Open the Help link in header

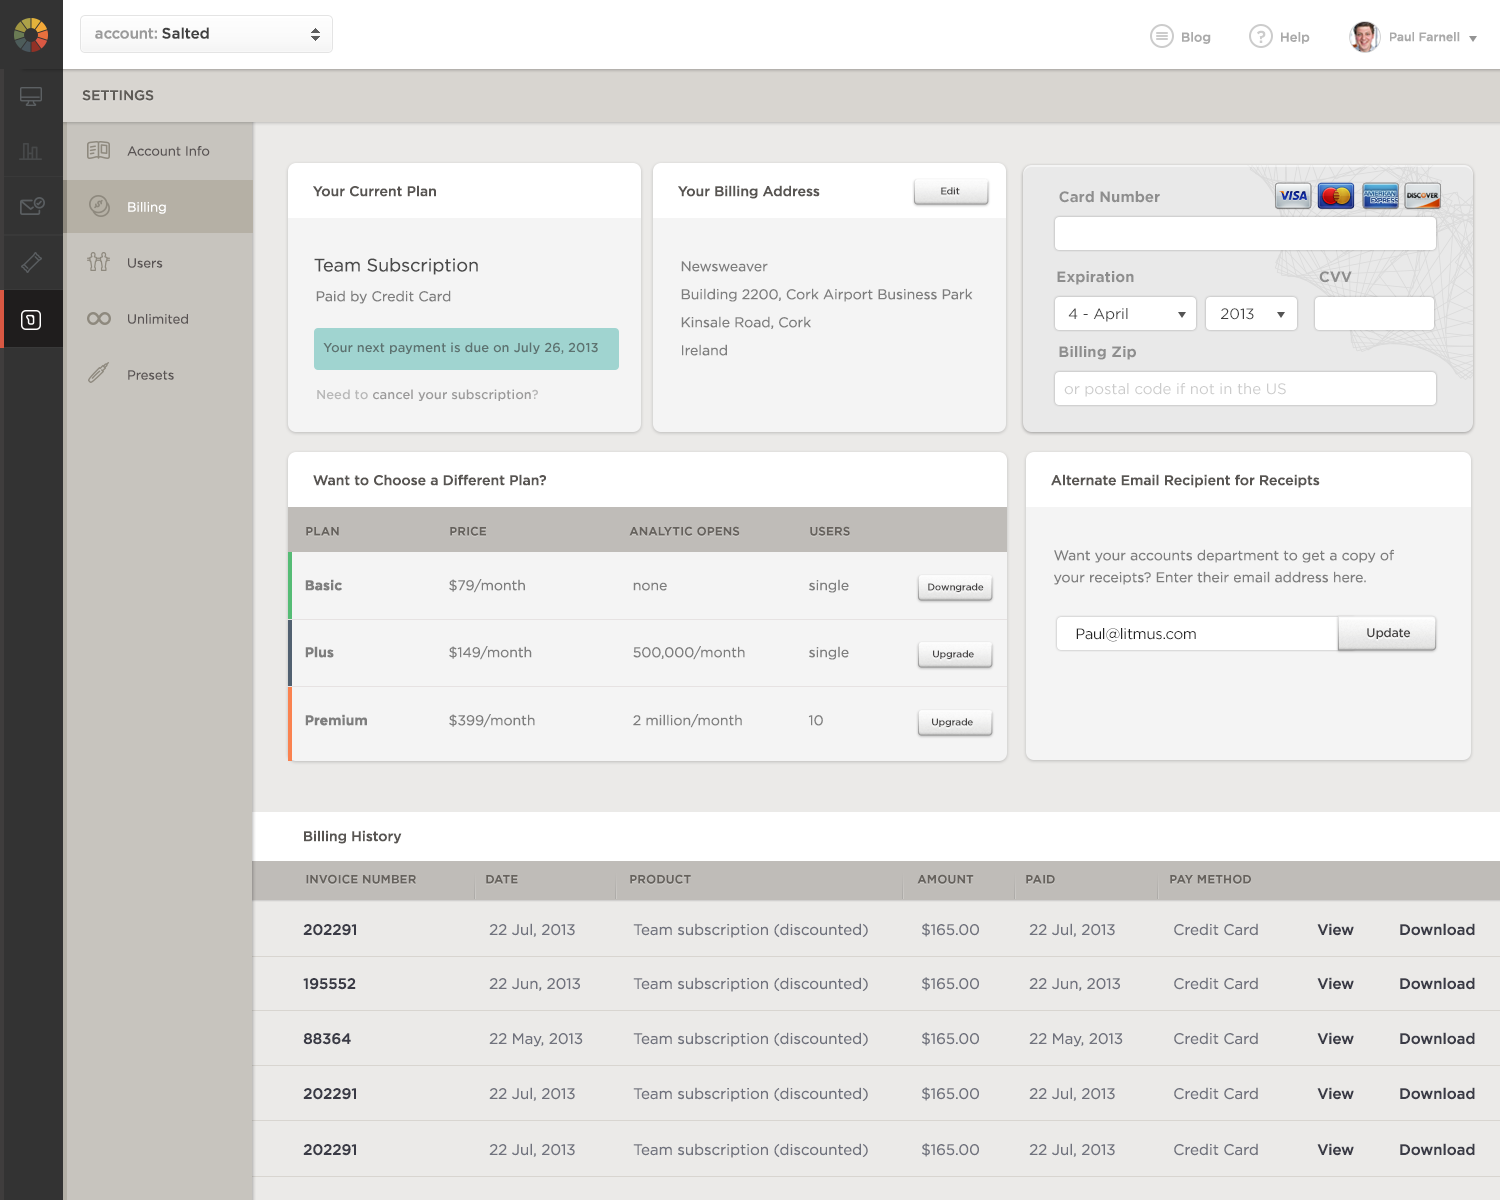(x=1294, y=37)
